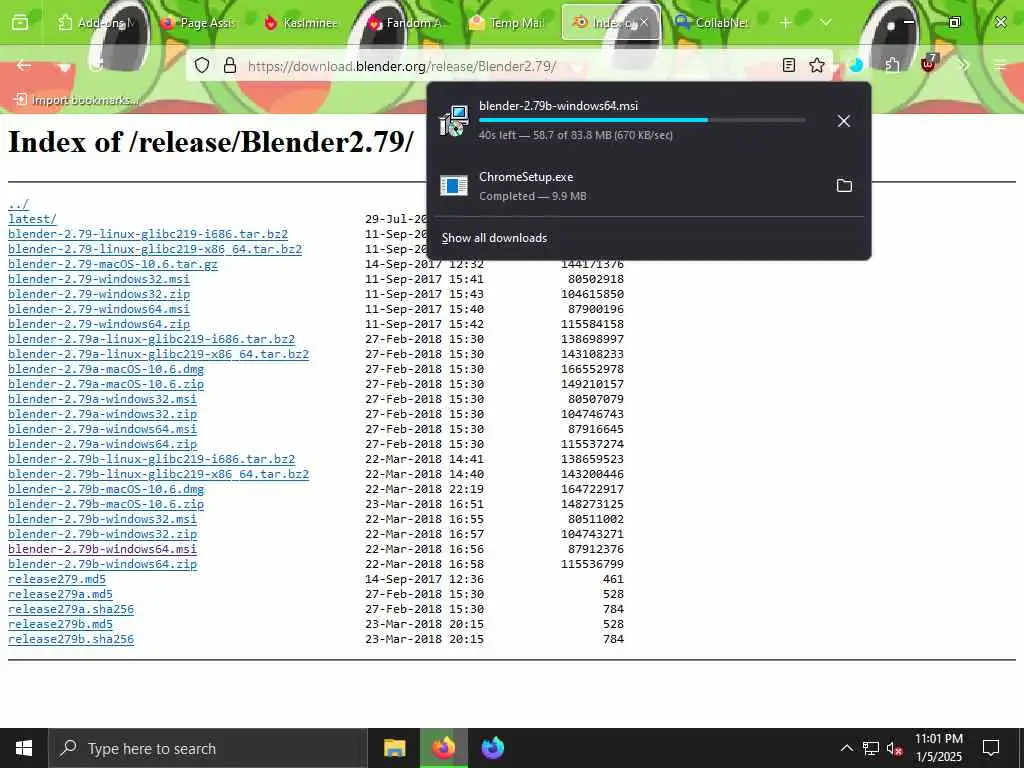The height and width of the screenshot is (768, 1024).
Task: Open the Extensions puzzle-piece icon
Action: [x=892, y=65]
